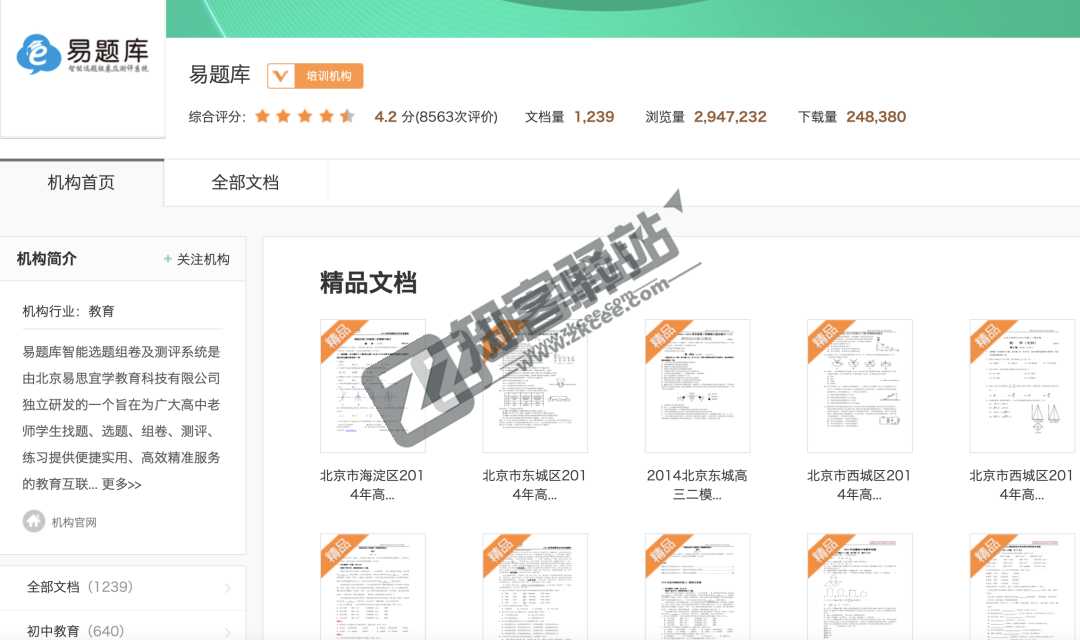This screenshot has height=640, width=1080.
Task: Click the home icon beside 机构官网
Action: tap(31, 521)
